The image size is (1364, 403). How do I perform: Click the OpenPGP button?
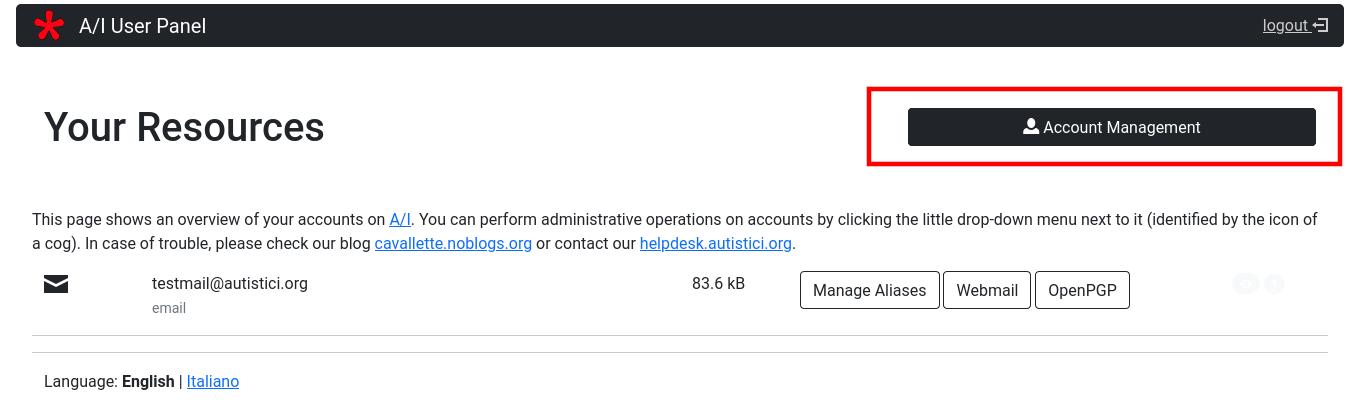tap(1082, 290)
